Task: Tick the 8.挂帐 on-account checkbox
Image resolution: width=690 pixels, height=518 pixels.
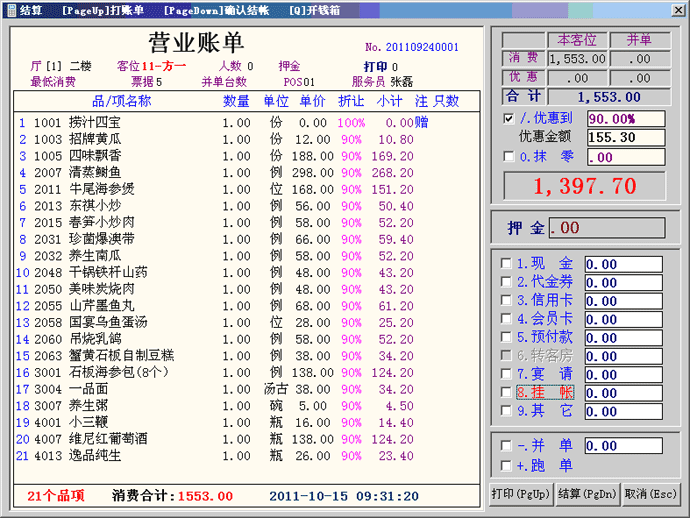Action: tap(508, 393)
